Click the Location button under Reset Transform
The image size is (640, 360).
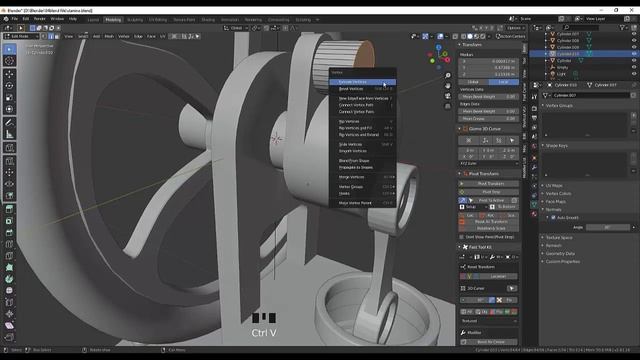point(498,276)
